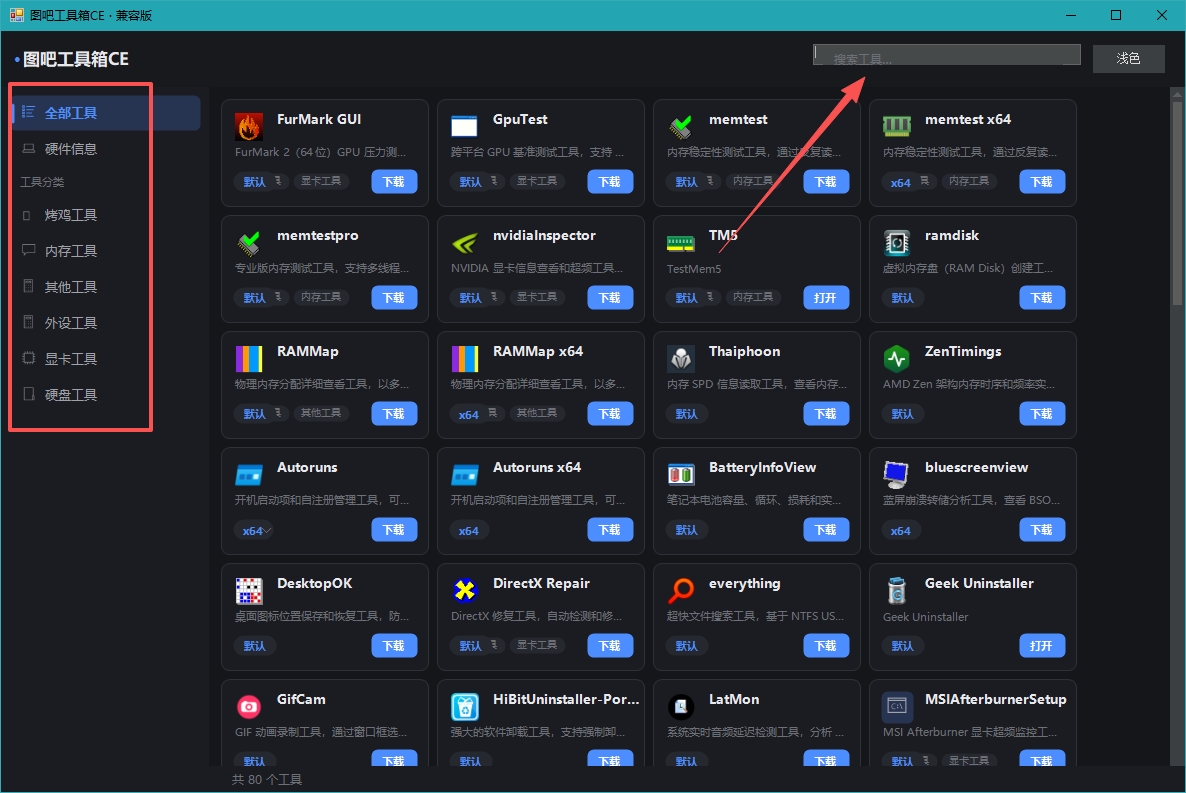Click the memtestpro chip icon
The height and width of the screenshot is (793, 1186).
click(249, 243)
